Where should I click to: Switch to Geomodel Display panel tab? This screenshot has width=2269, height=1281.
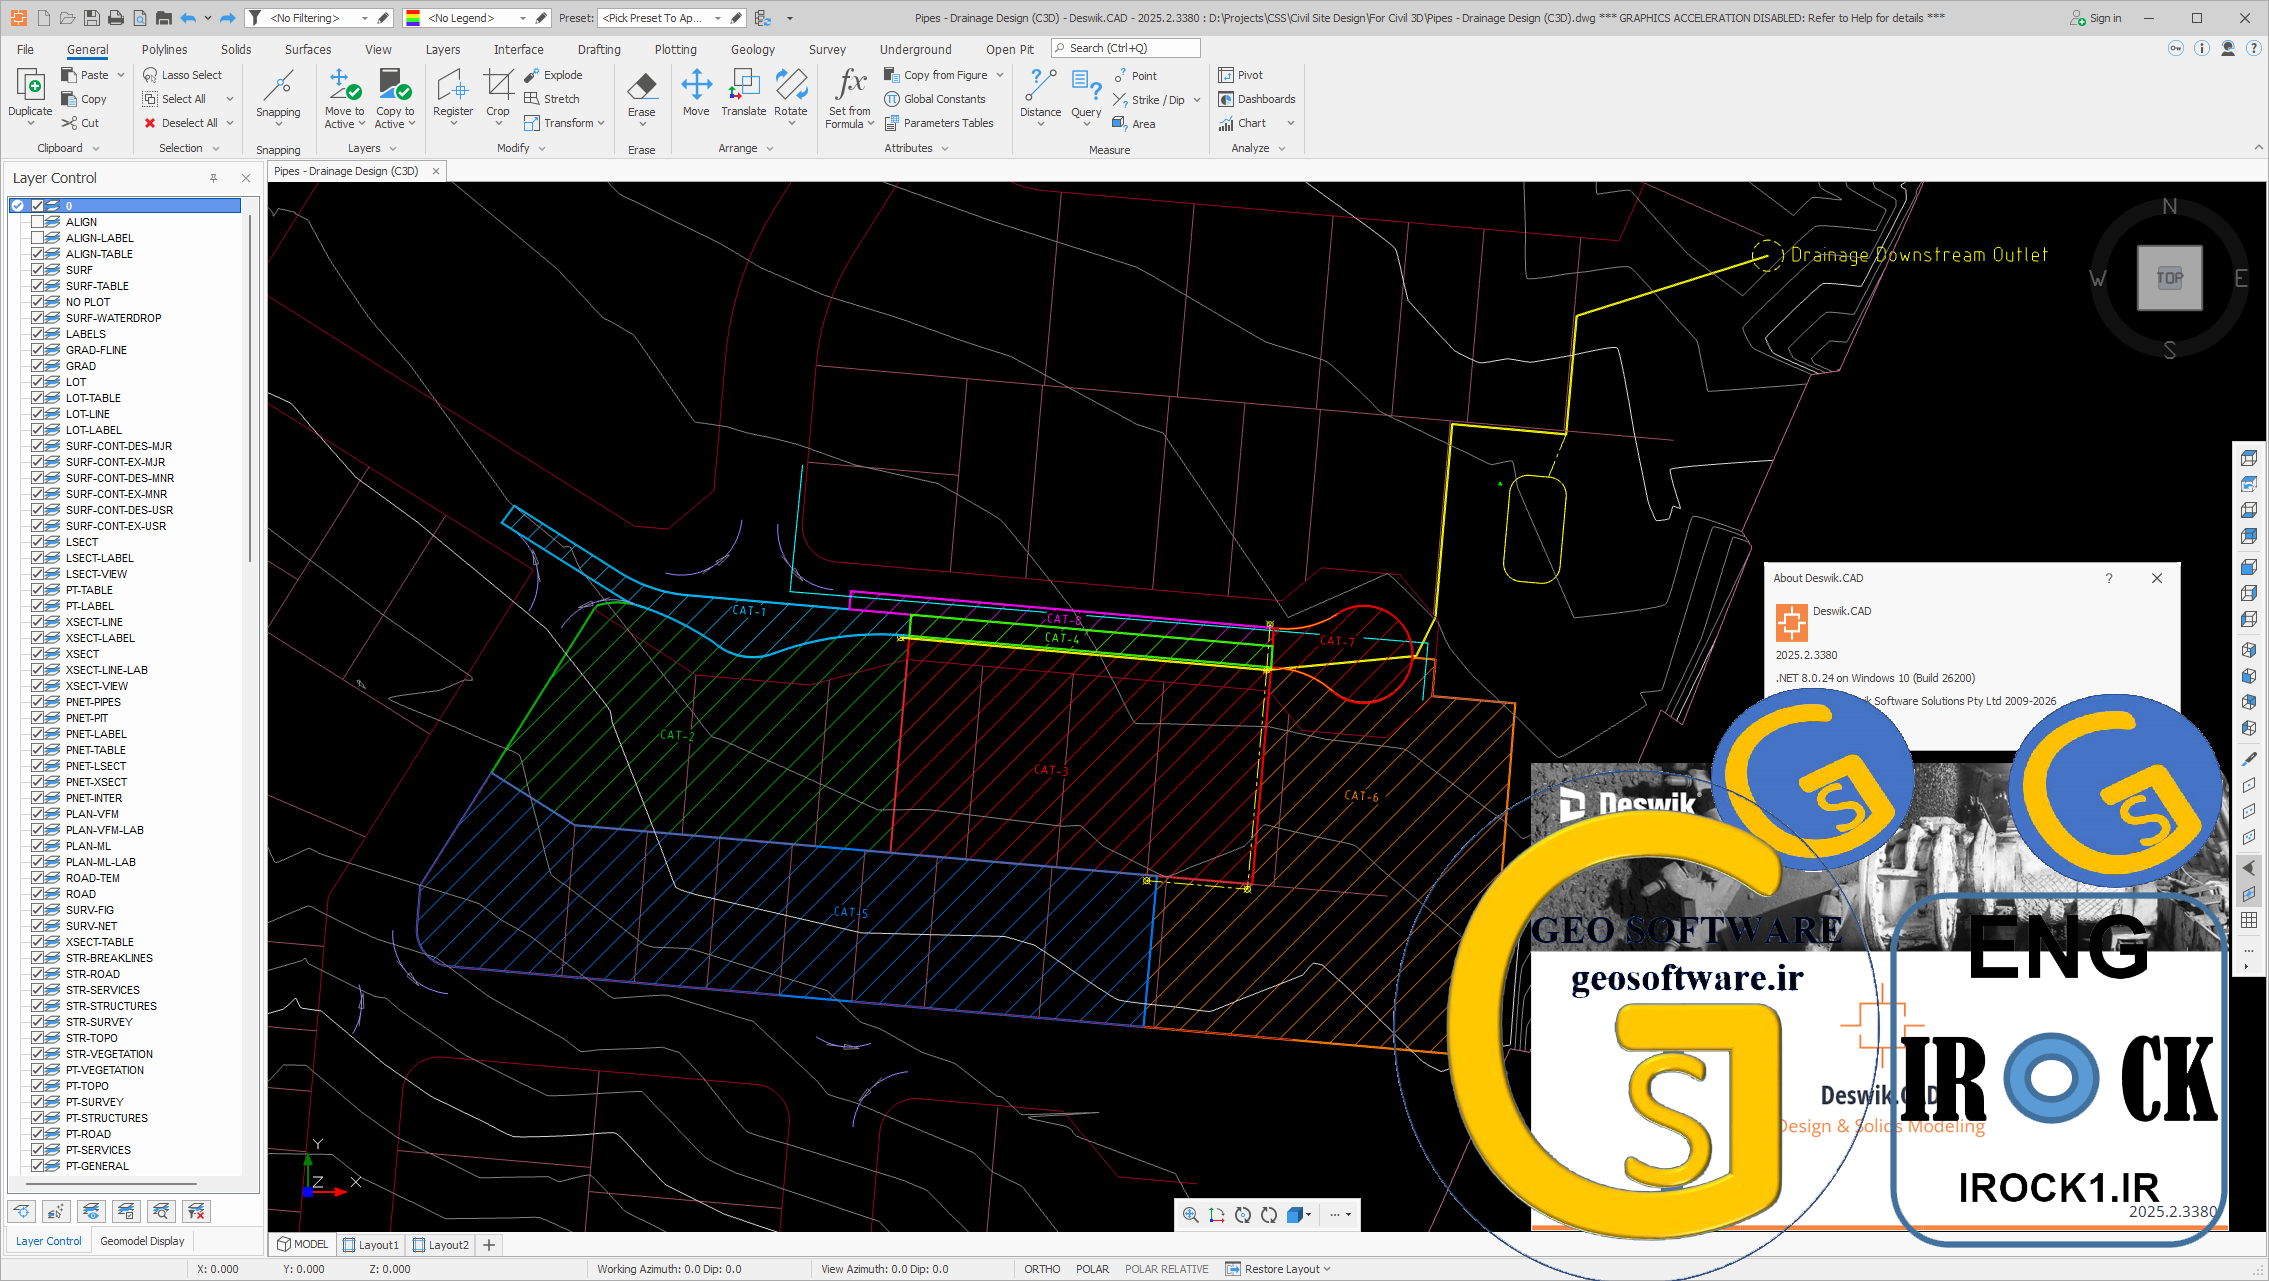coord(142,1241)
